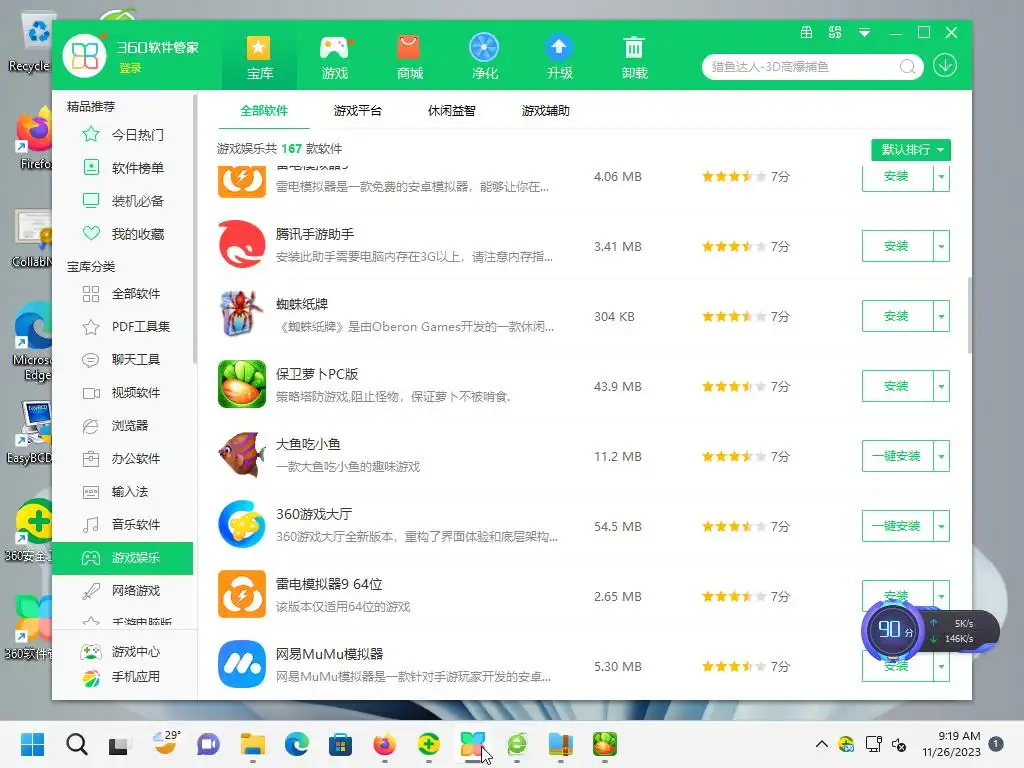Open 软件榜单 in sidebar

tap(123, 168)
